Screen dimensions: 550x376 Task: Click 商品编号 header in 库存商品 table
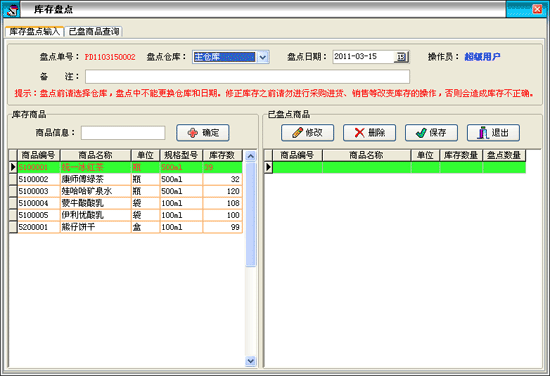(39, 155)
